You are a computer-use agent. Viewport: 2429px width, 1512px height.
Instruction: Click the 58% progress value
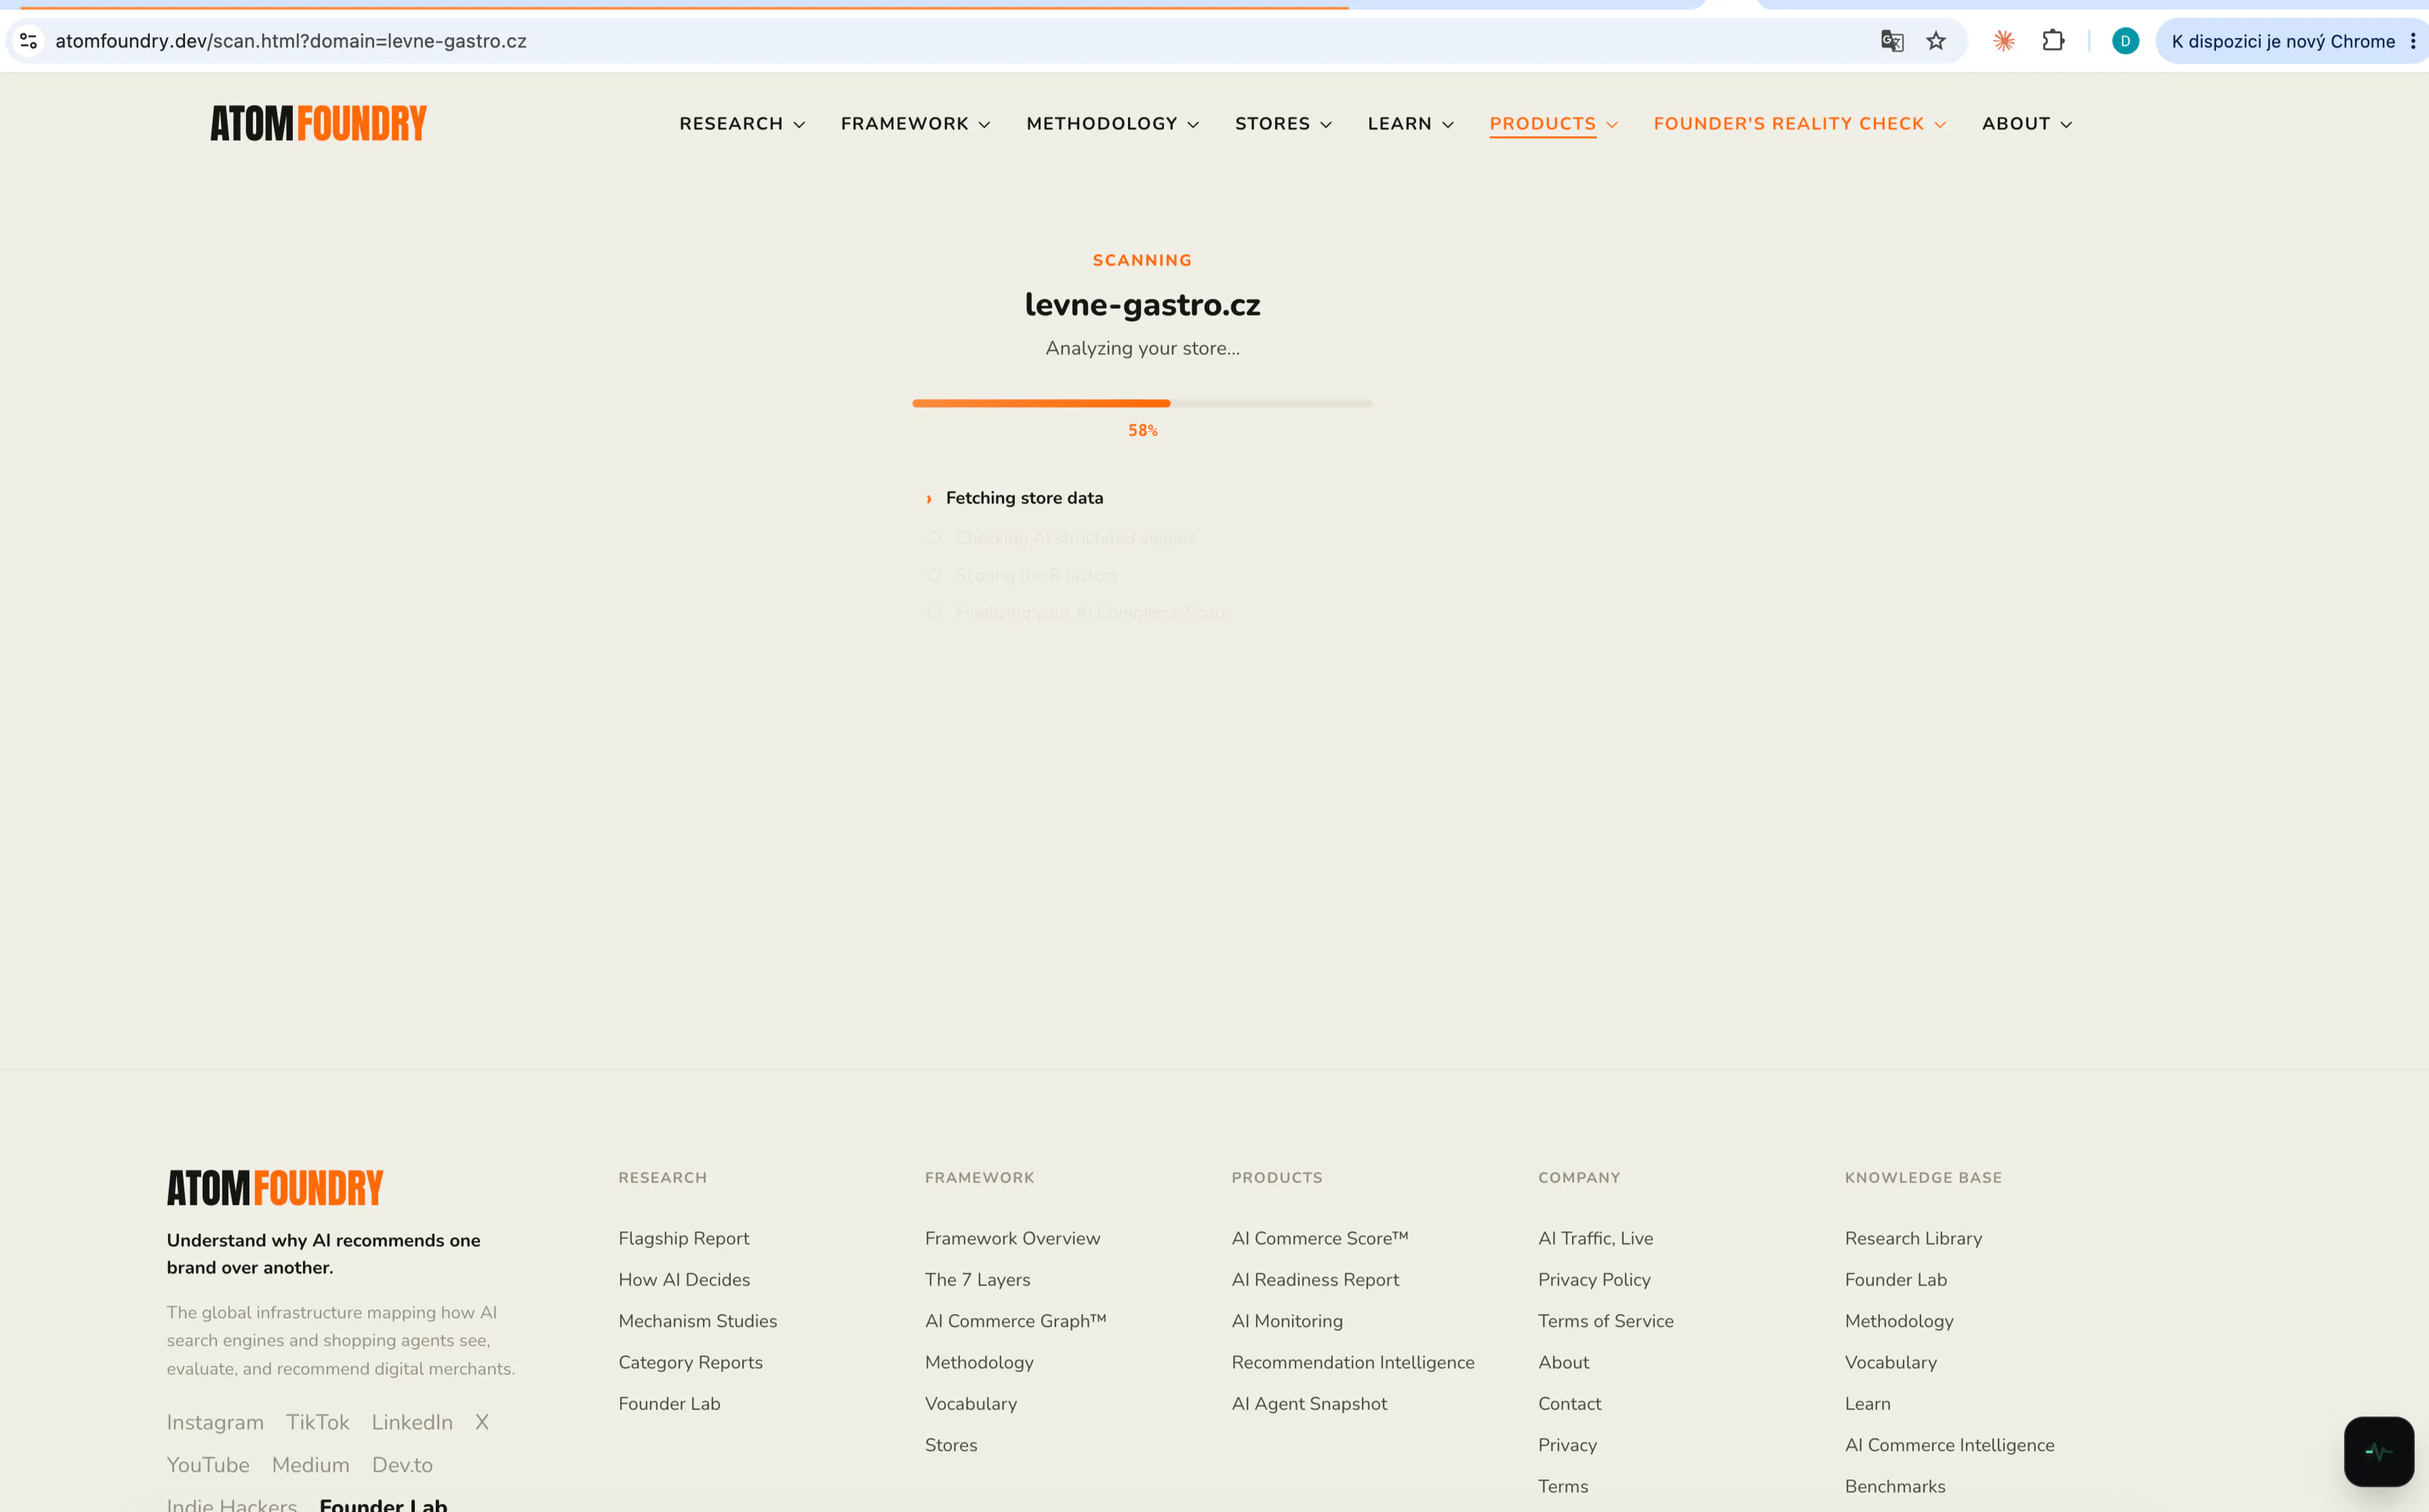(1142, 430)
